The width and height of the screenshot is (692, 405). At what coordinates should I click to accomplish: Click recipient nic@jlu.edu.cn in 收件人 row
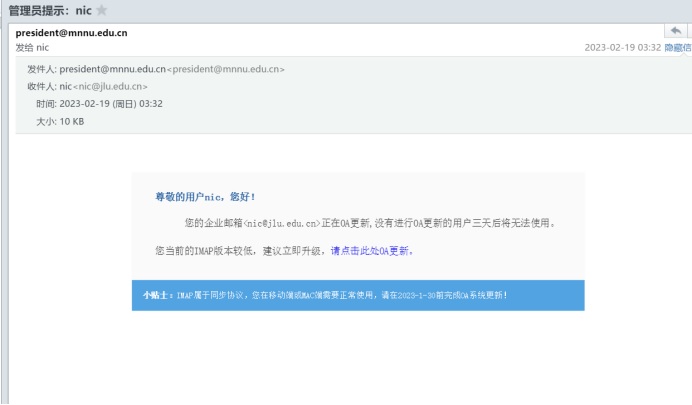104,87
